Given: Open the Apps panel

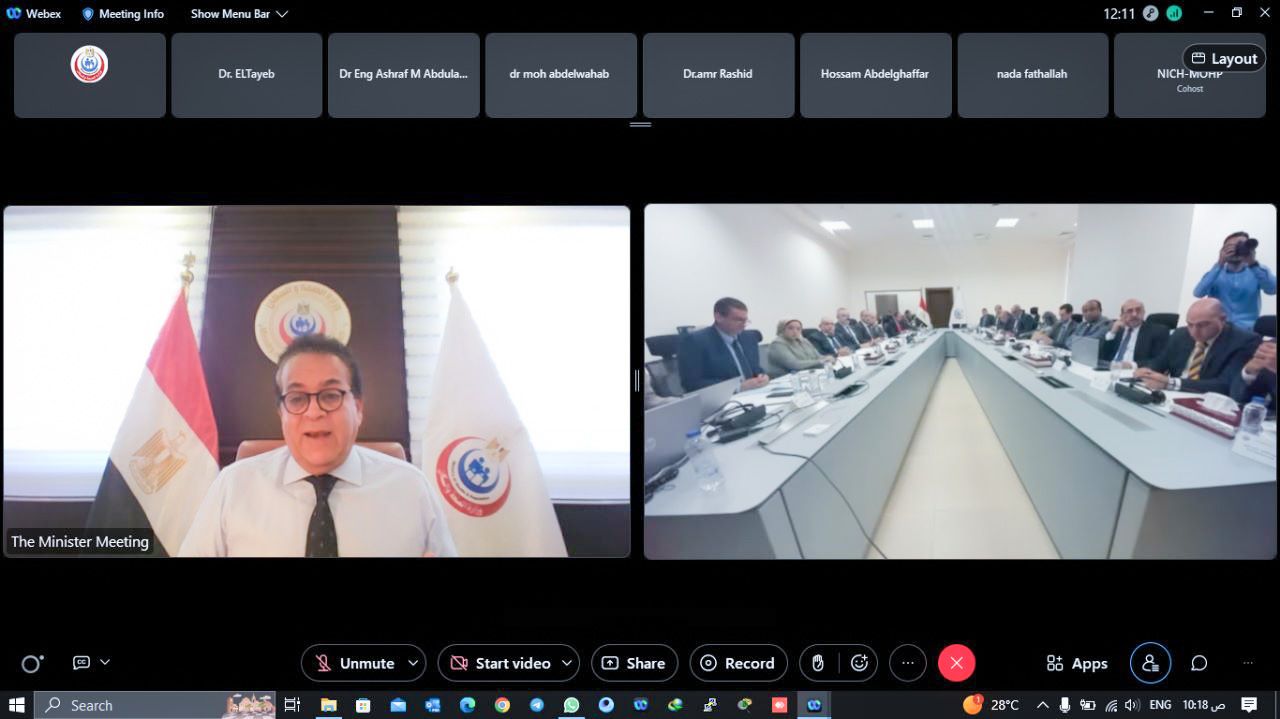Looking at the screenshot, I should tap(1077, 663).
